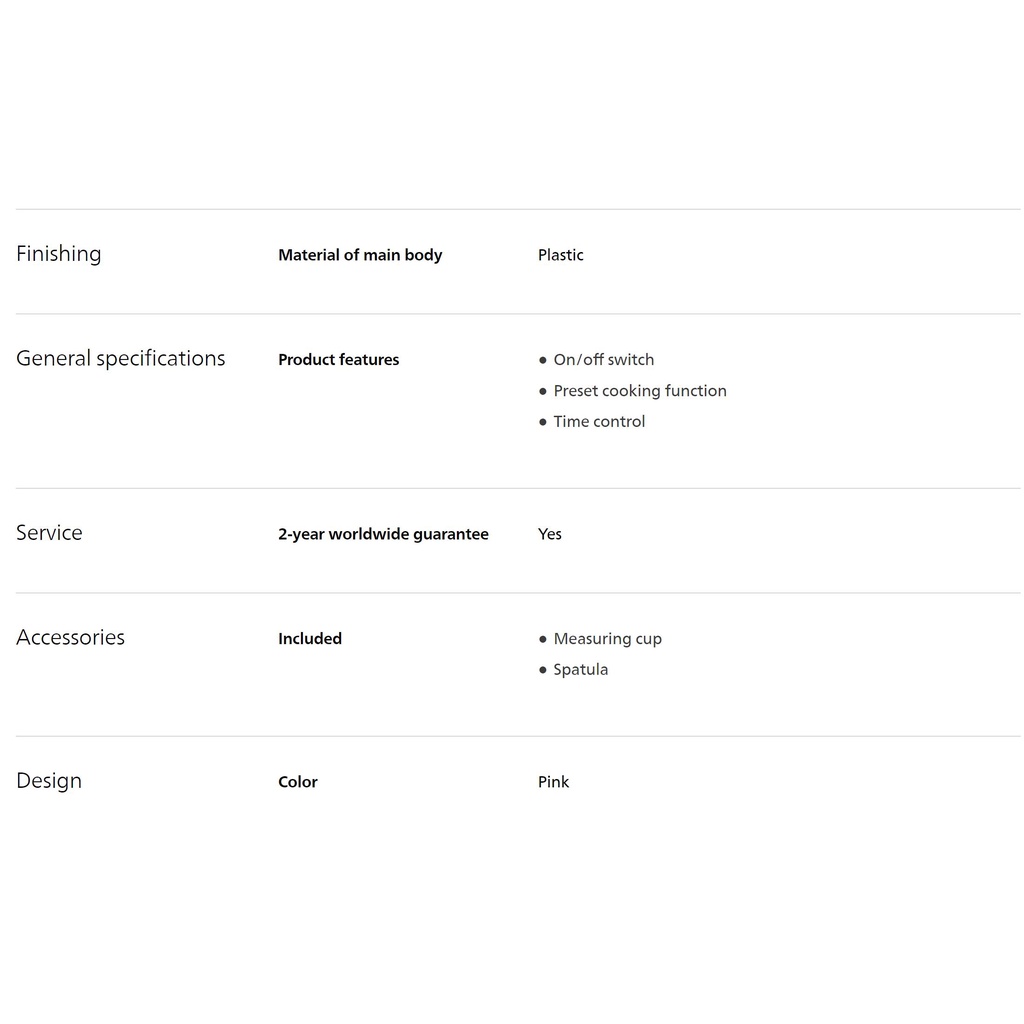Viewport: 1024px width, 1024px height.
Task: Select the 'Color' specification label
Action: [x=298, y=782]
